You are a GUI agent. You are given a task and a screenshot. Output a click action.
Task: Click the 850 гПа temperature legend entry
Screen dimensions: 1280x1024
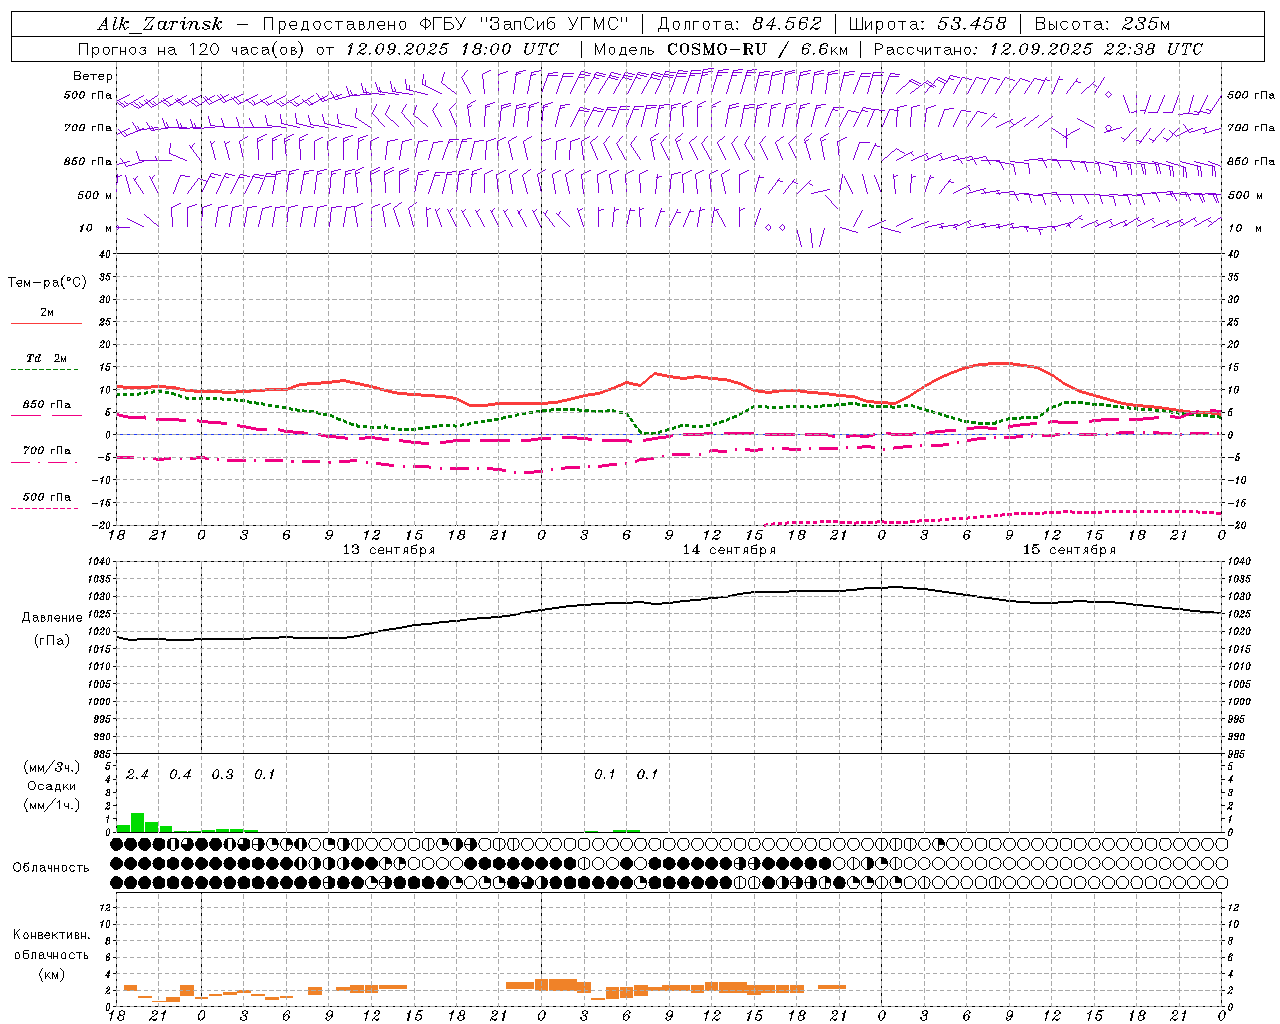[x=47, y=405]
